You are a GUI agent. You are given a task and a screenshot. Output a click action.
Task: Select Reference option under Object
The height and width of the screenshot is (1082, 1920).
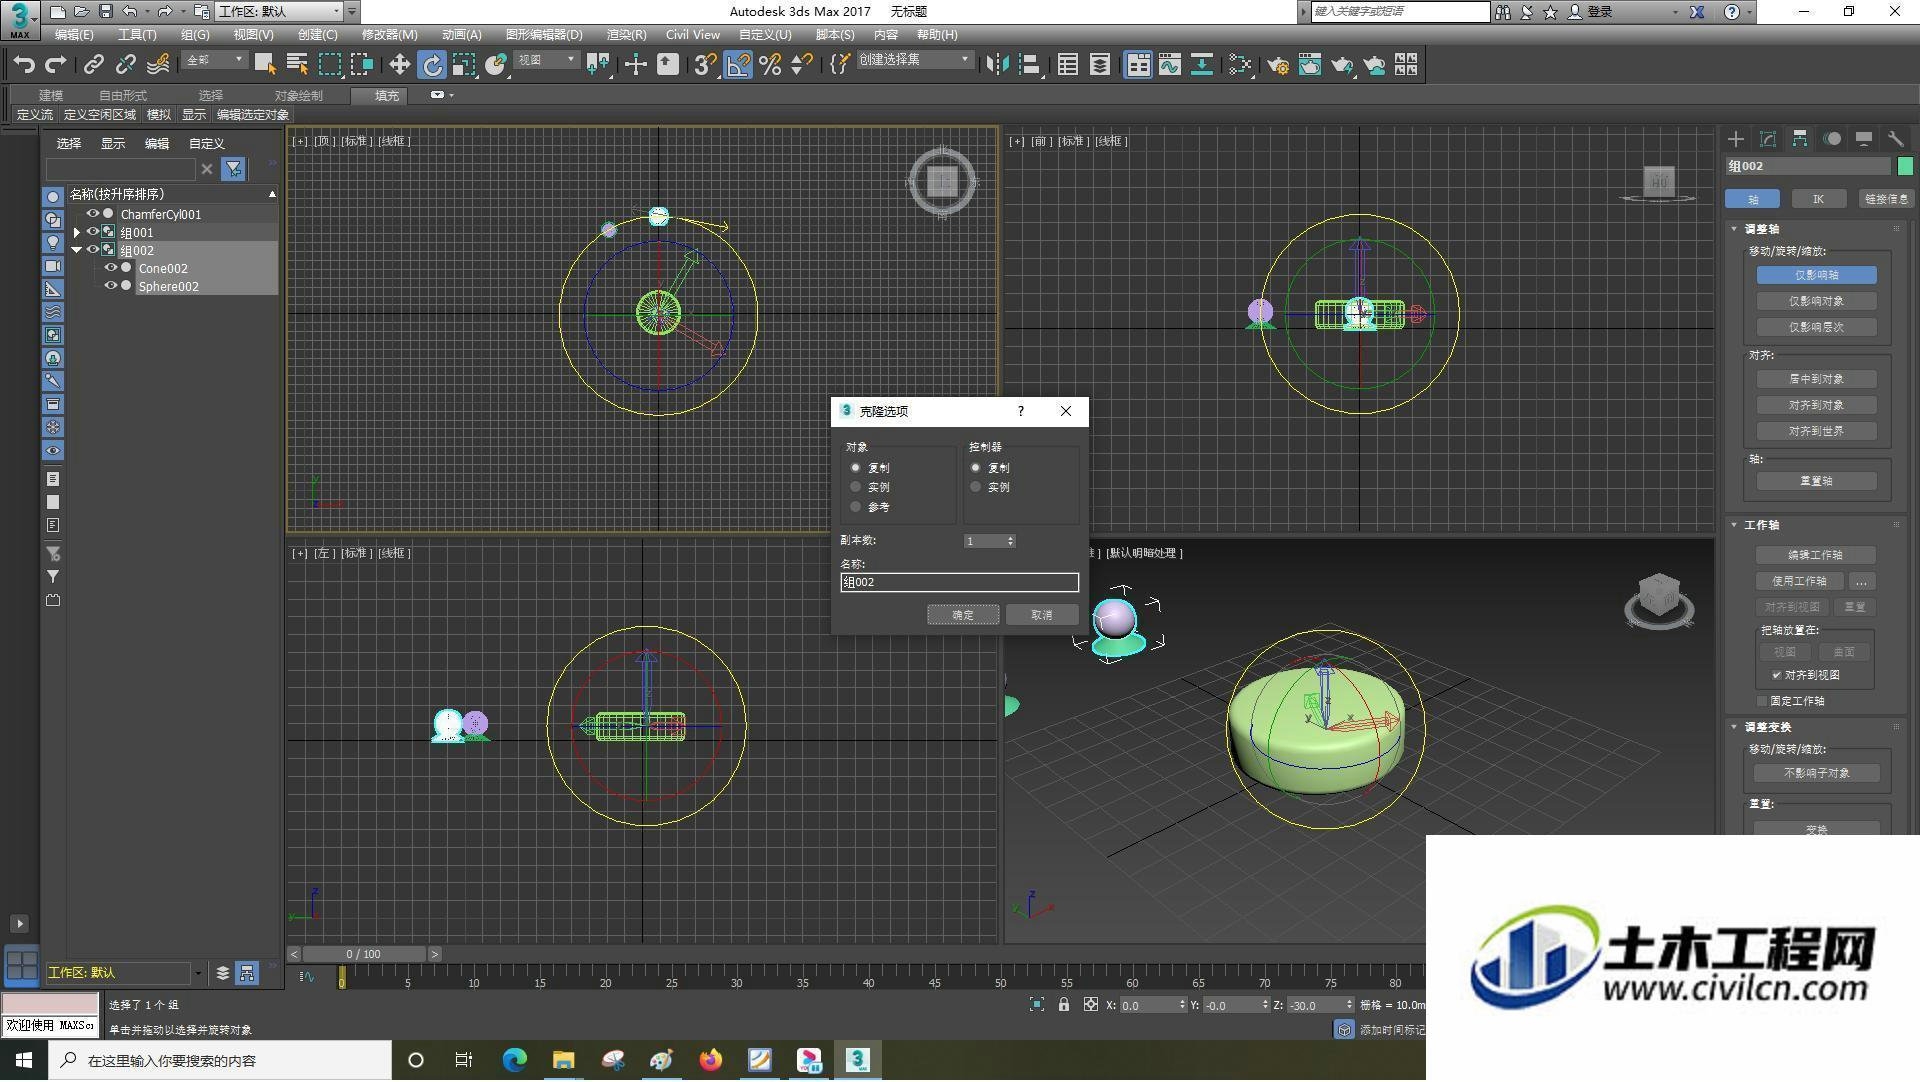pos(855,508)
